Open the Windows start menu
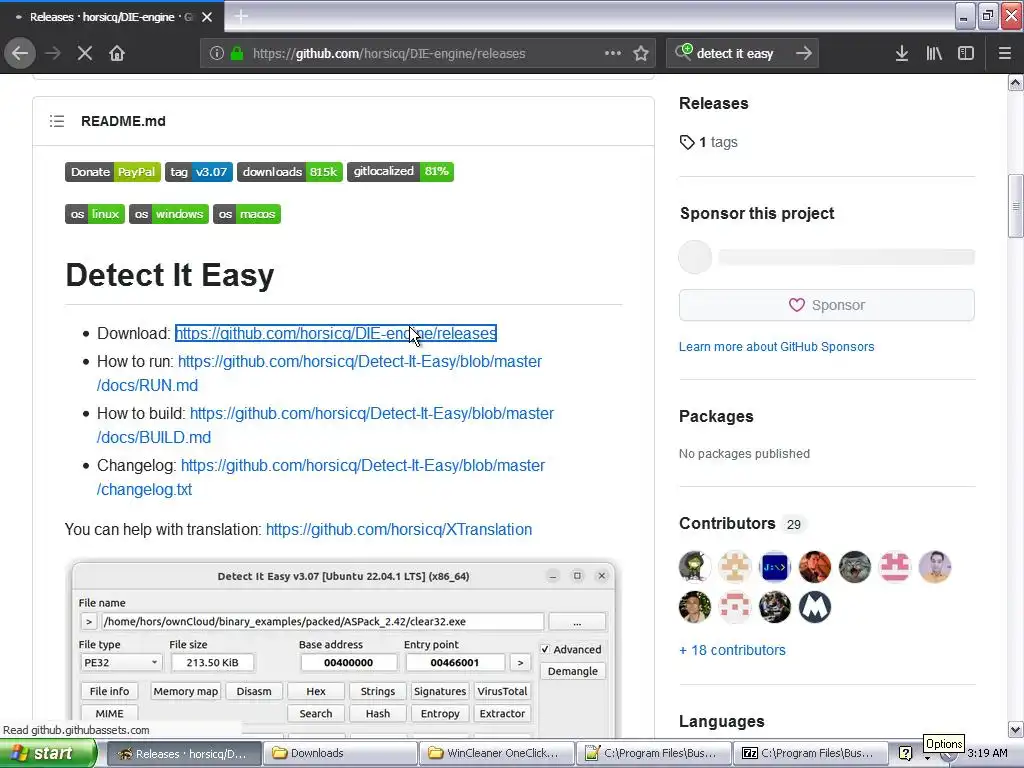Image resolution: width=1024 pixels, height=768 pixels. tap(47, 754)
